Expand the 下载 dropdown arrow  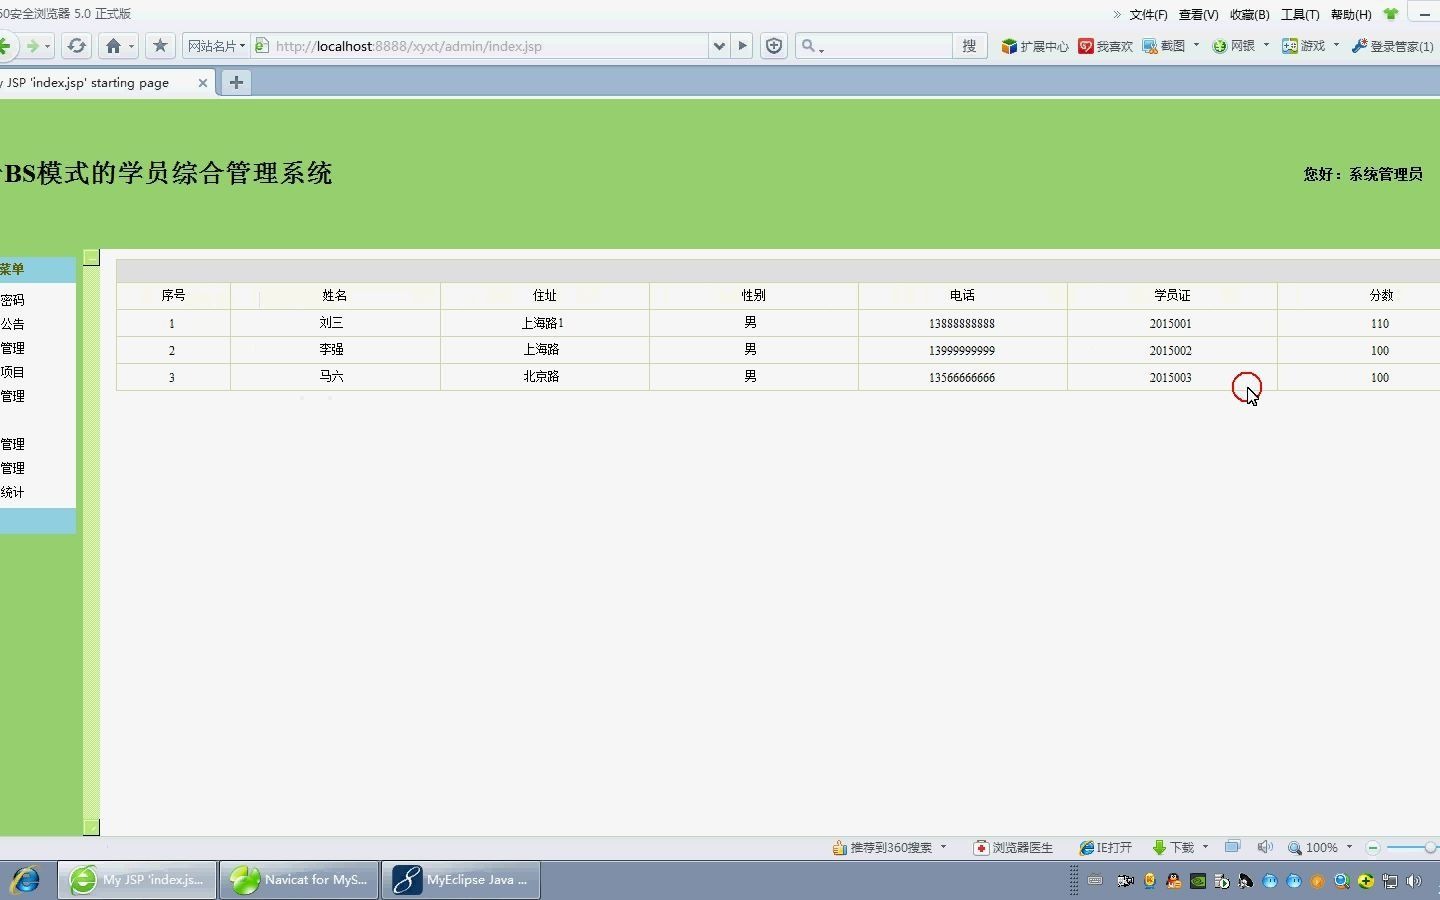(1205, 847)
